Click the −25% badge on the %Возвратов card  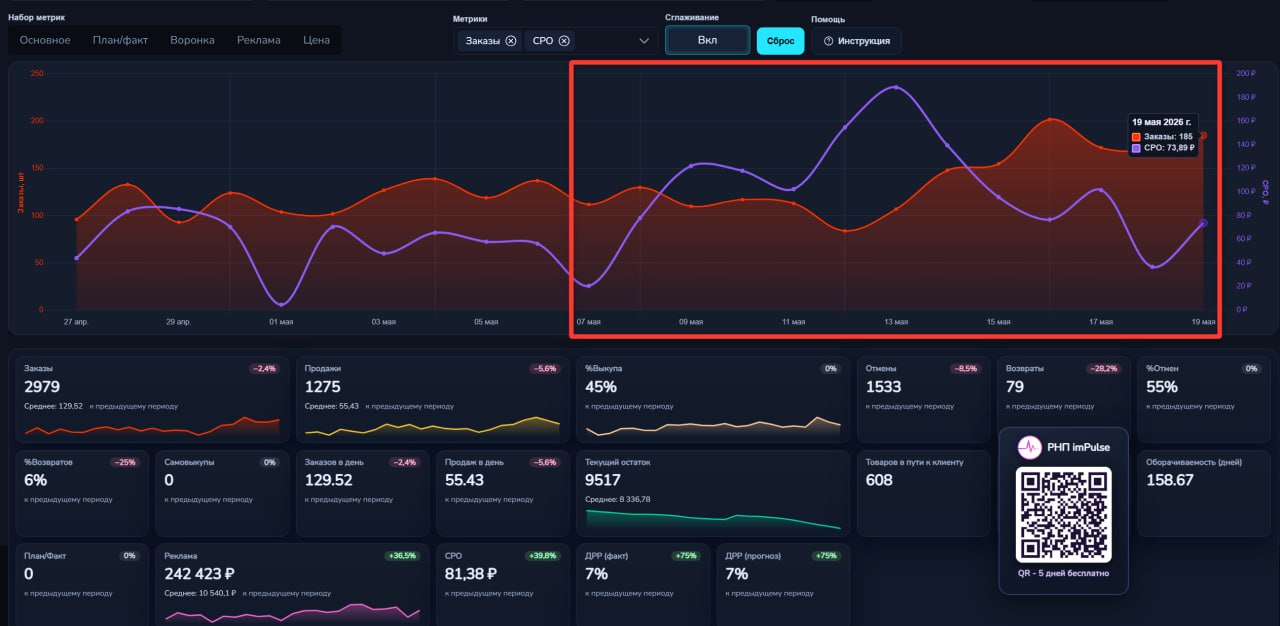pyautogui.click(x=125, y=462)
